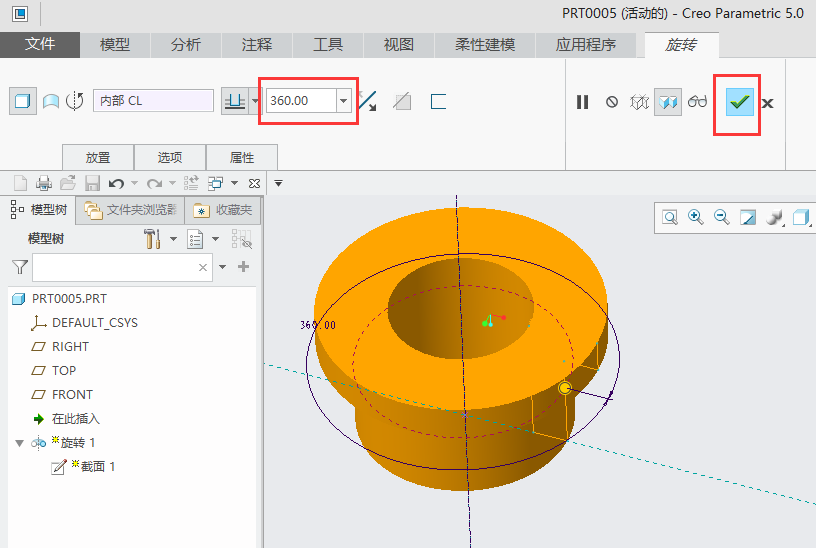Click the yellow angle drag handle
The width and height of the screenshot is (816, 548).
(x=565, y=387)
